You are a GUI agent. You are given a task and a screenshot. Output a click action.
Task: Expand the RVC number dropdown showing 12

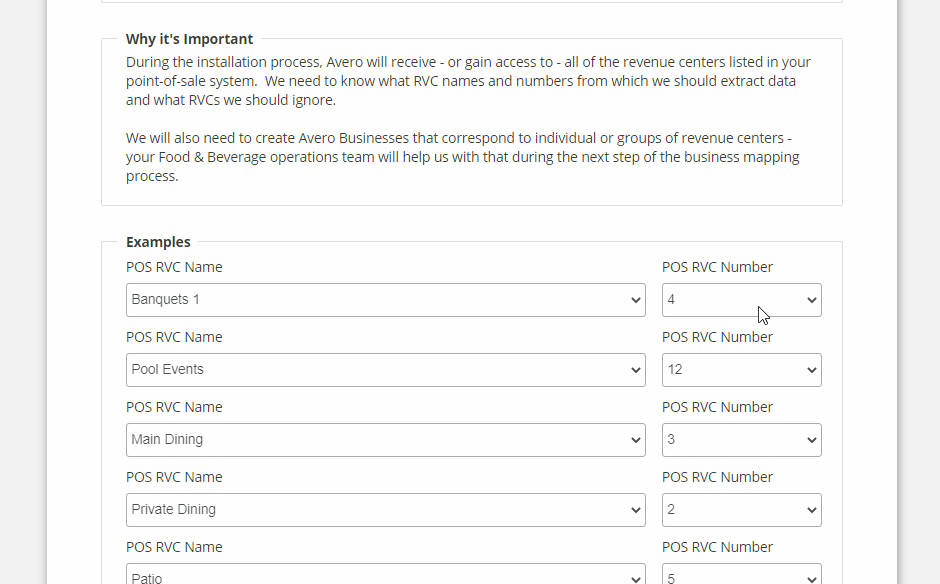[x=741, y=370]
